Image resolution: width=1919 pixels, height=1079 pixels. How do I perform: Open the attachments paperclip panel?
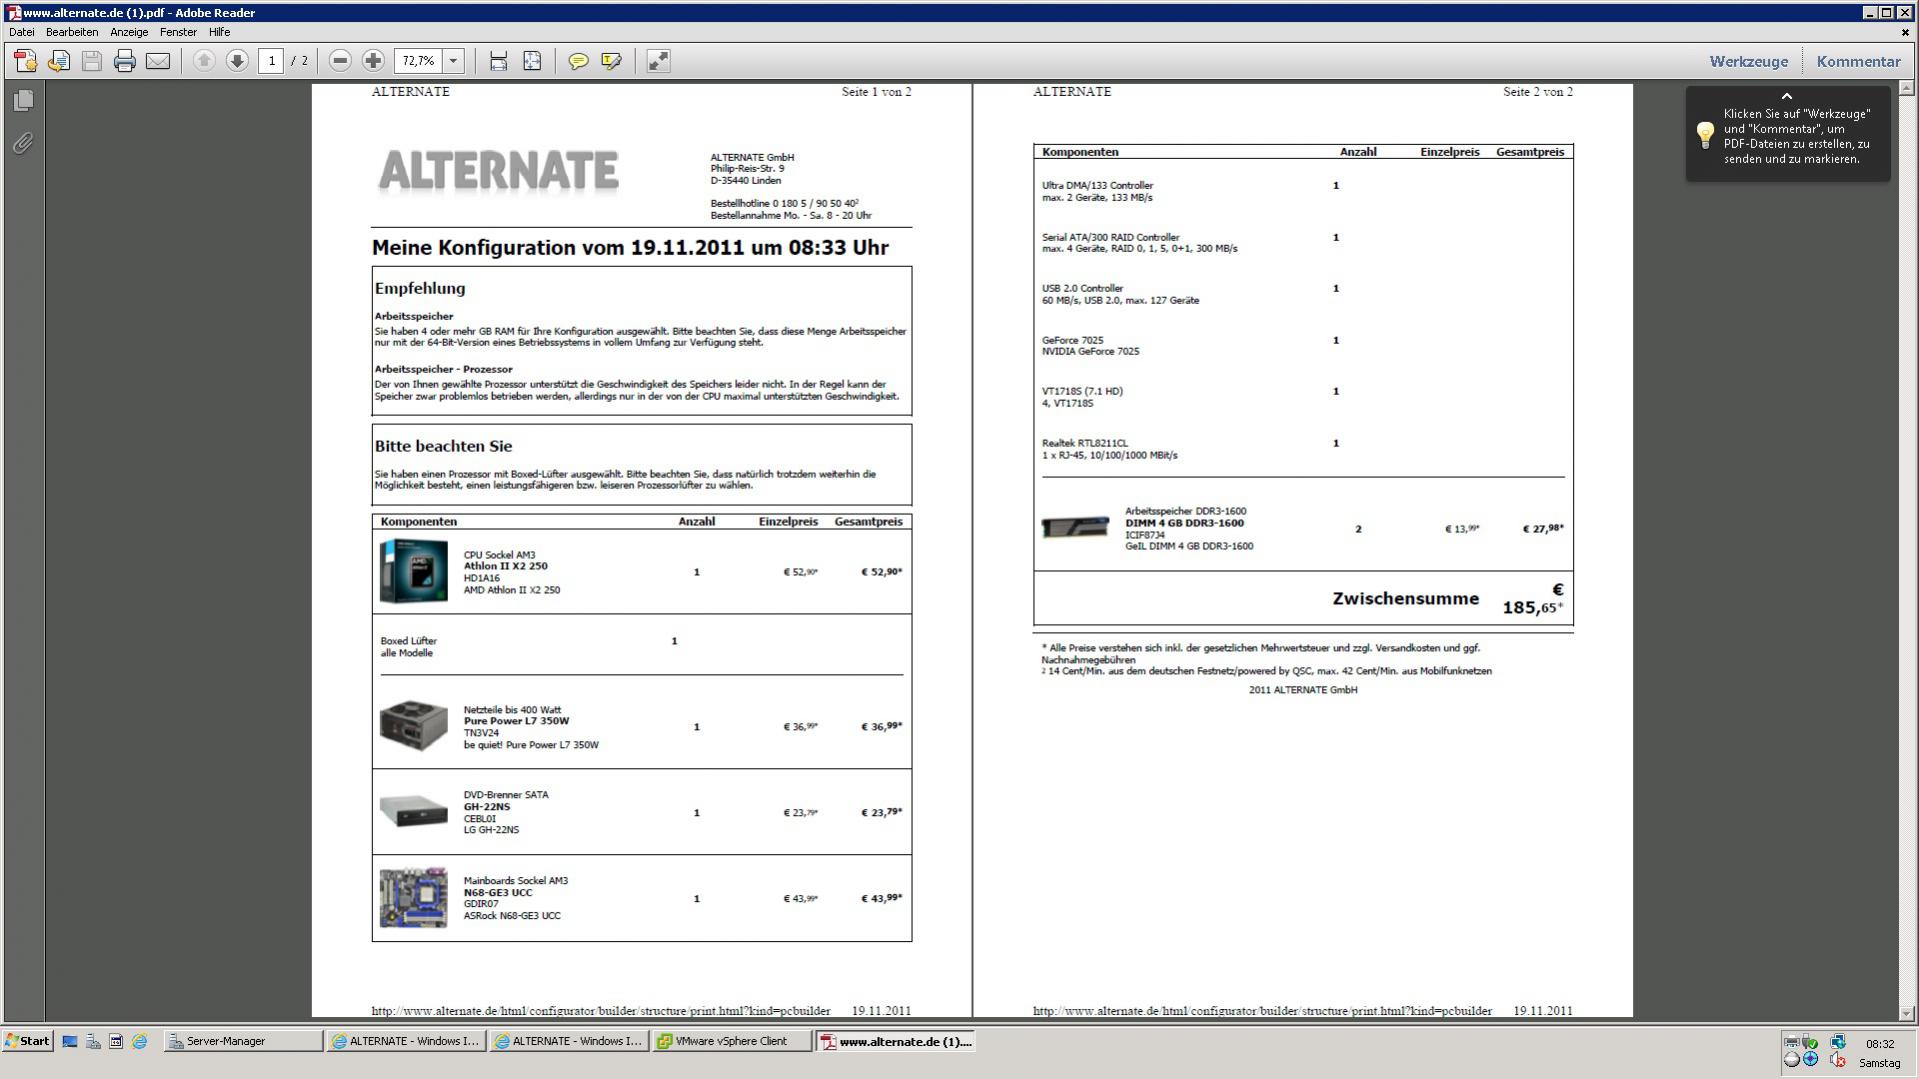click(x=24, y=143)
